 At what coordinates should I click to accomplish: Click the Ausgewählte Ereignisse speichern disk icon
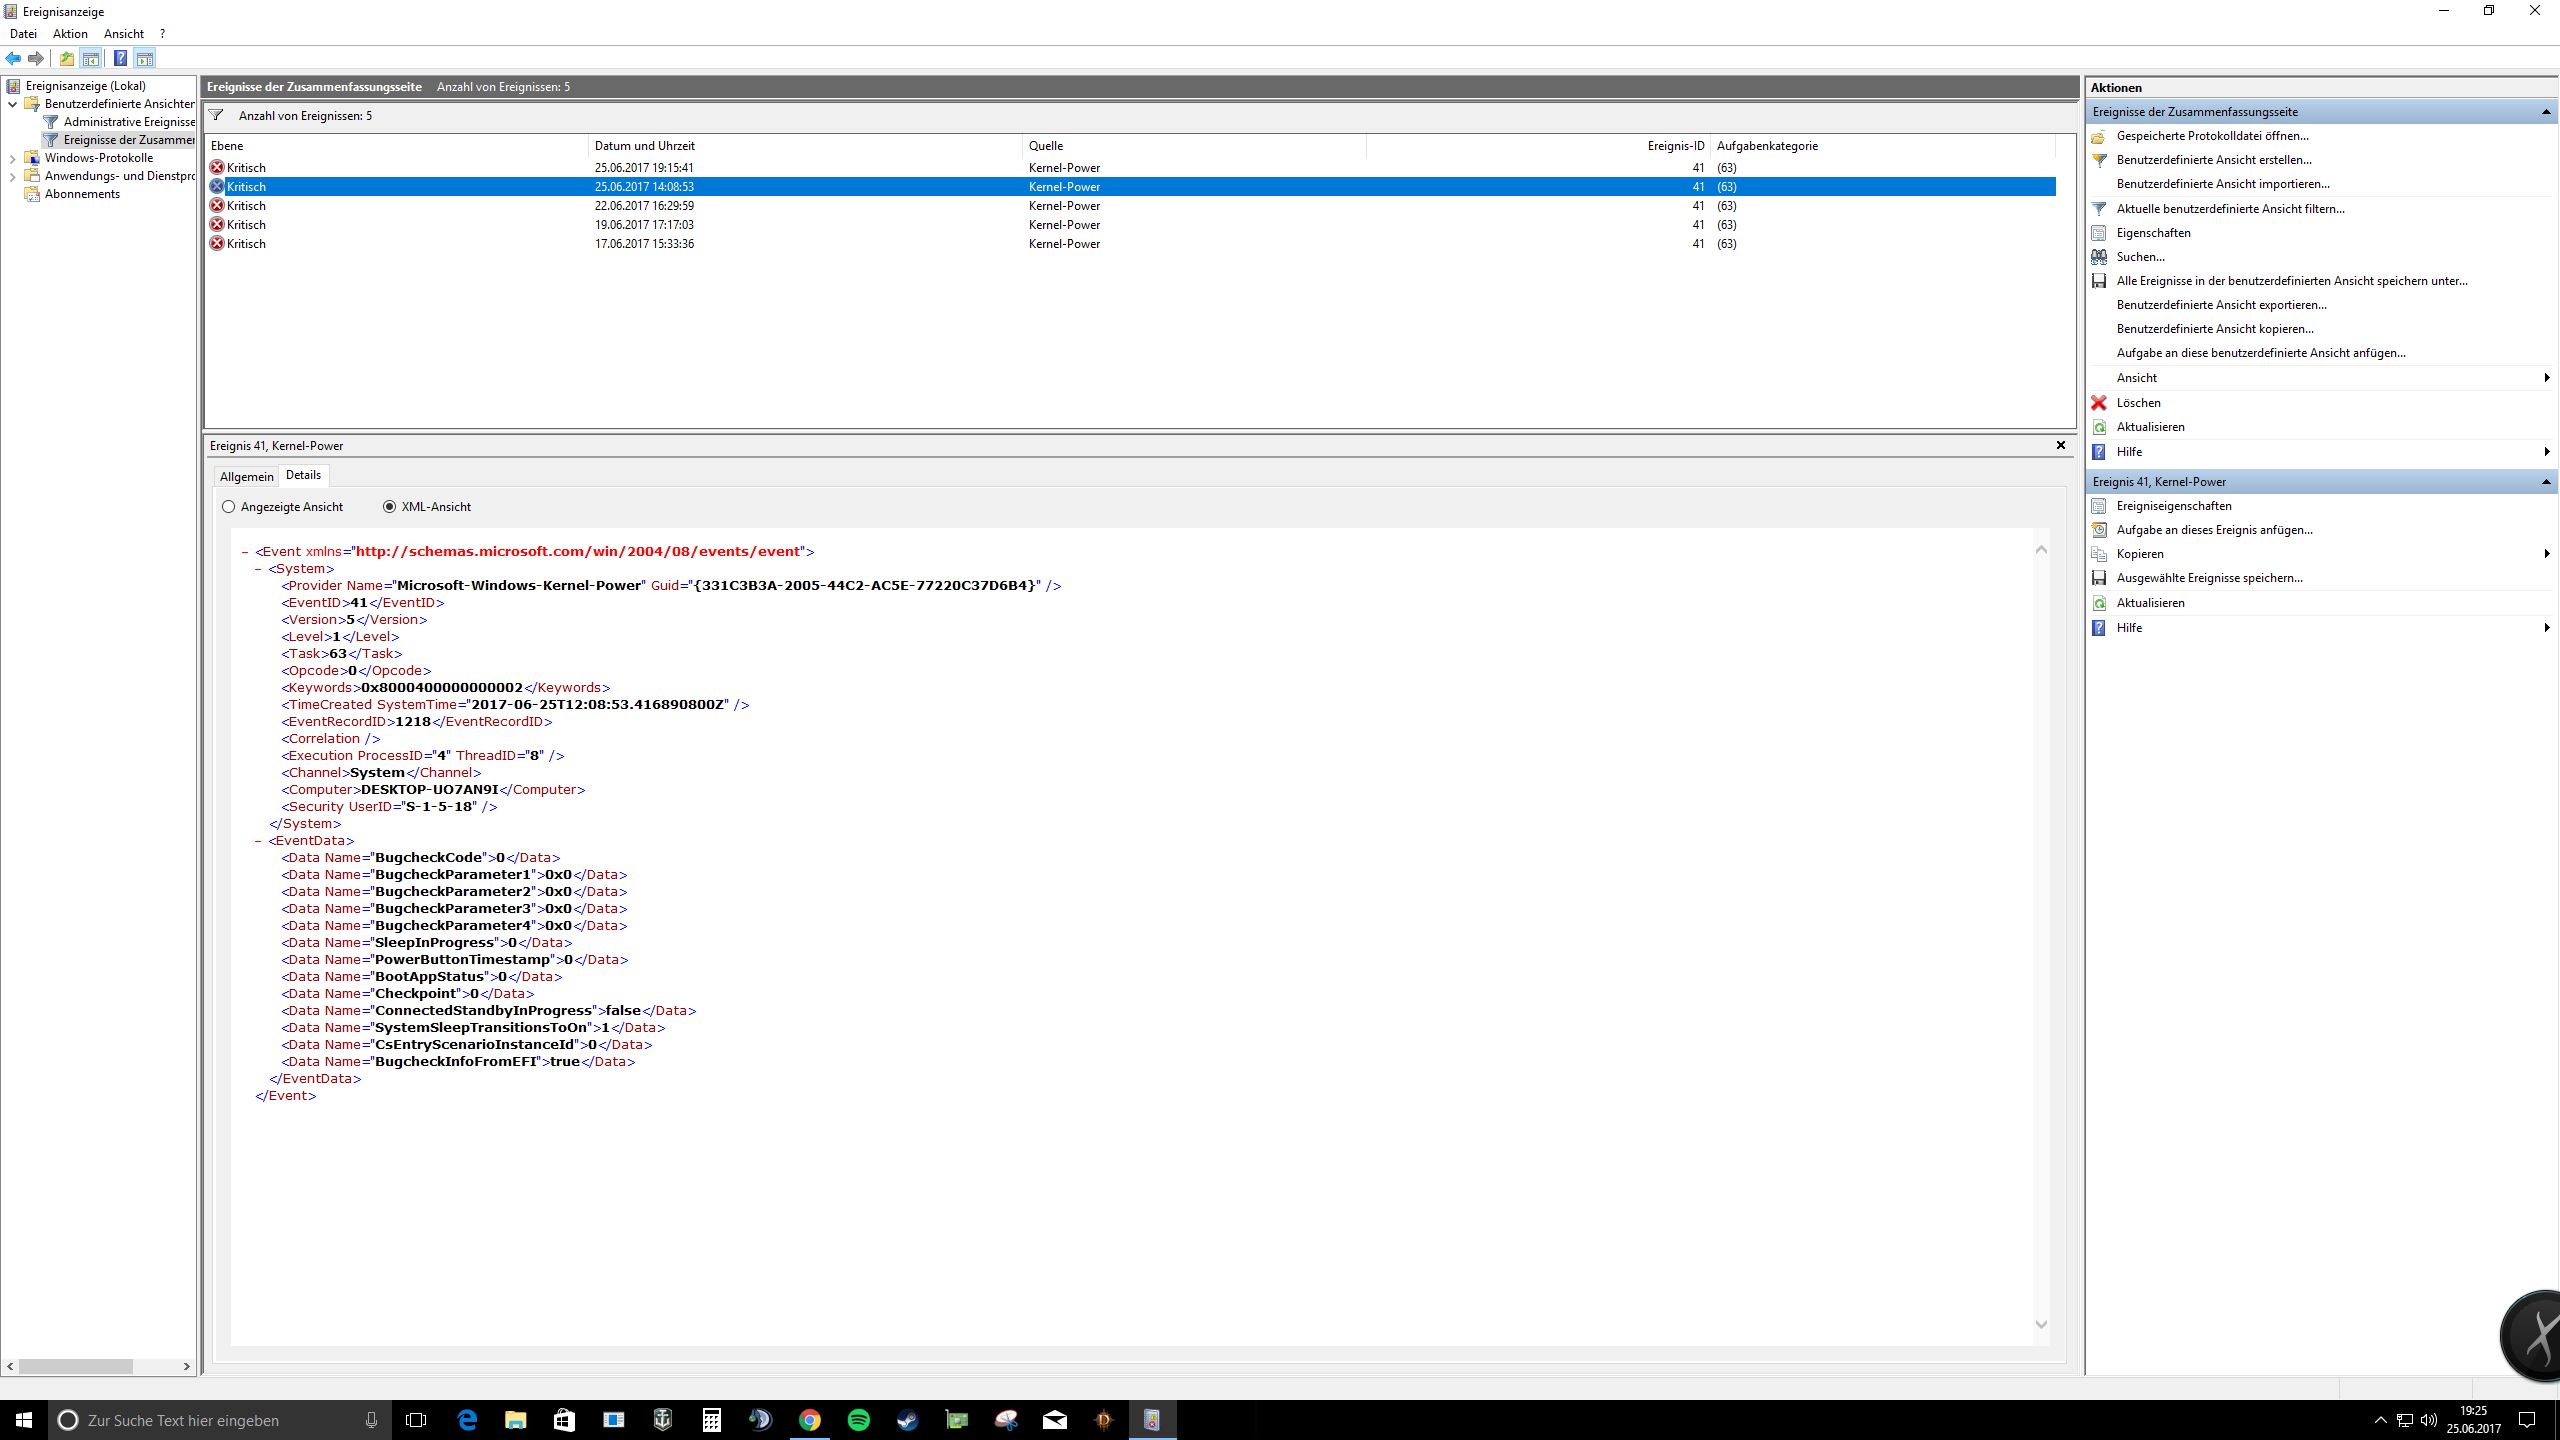pyautogui.click(x=2099, y=578)
